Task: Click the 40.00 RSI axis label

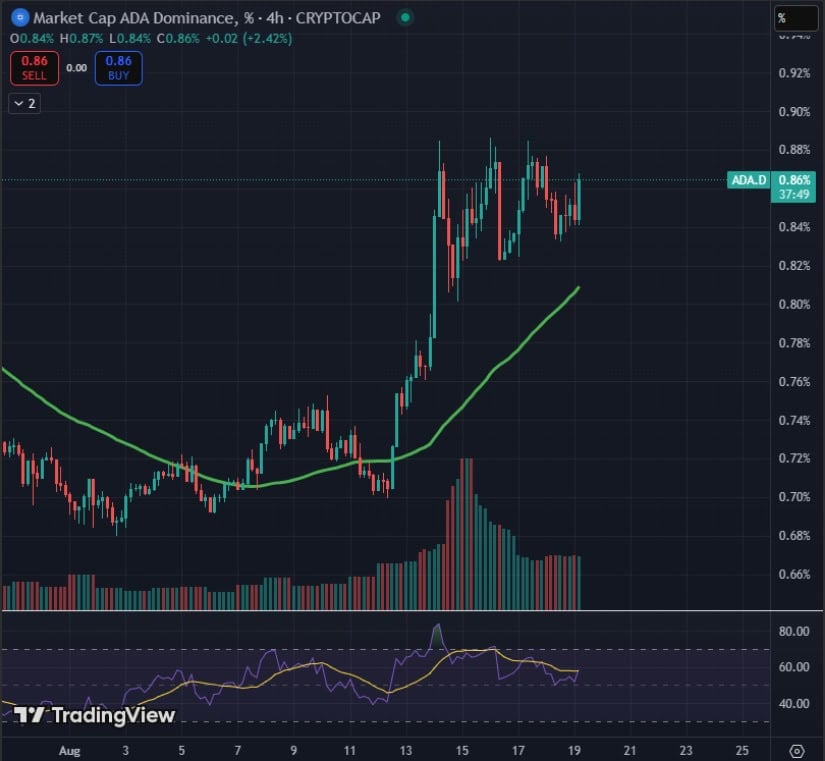Action: tap(794, 704)
